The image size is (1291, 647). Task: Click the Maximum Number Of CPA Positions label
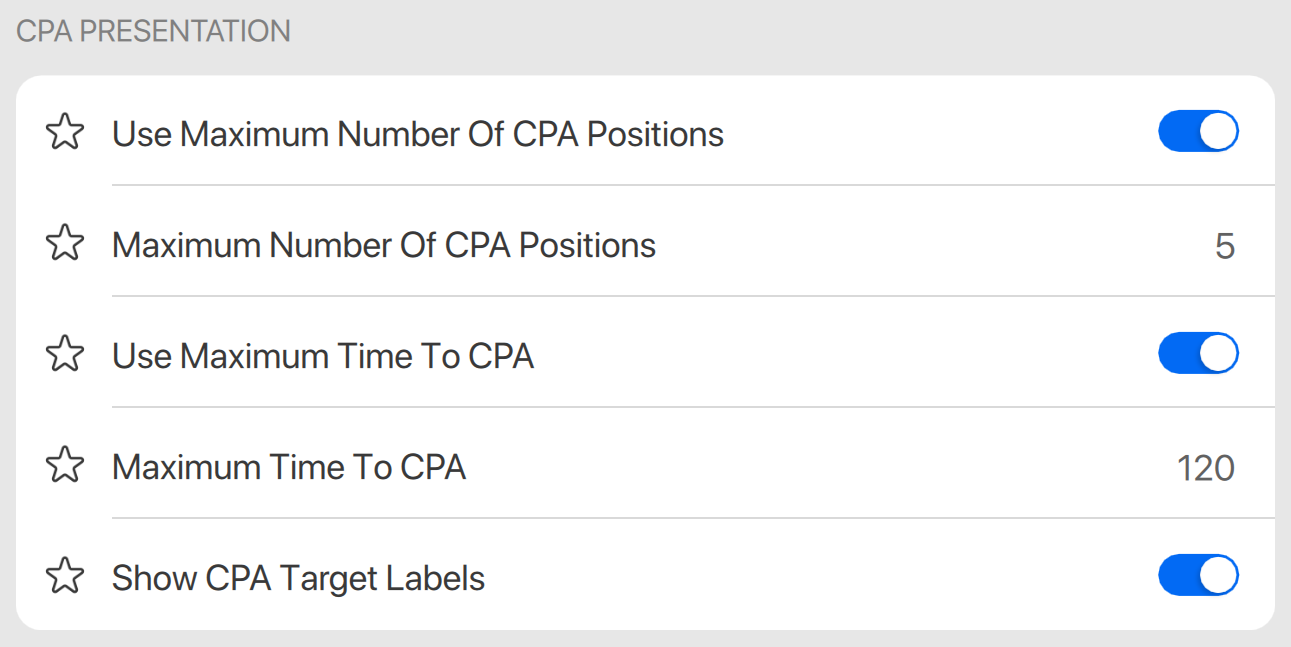coord(383,245)
